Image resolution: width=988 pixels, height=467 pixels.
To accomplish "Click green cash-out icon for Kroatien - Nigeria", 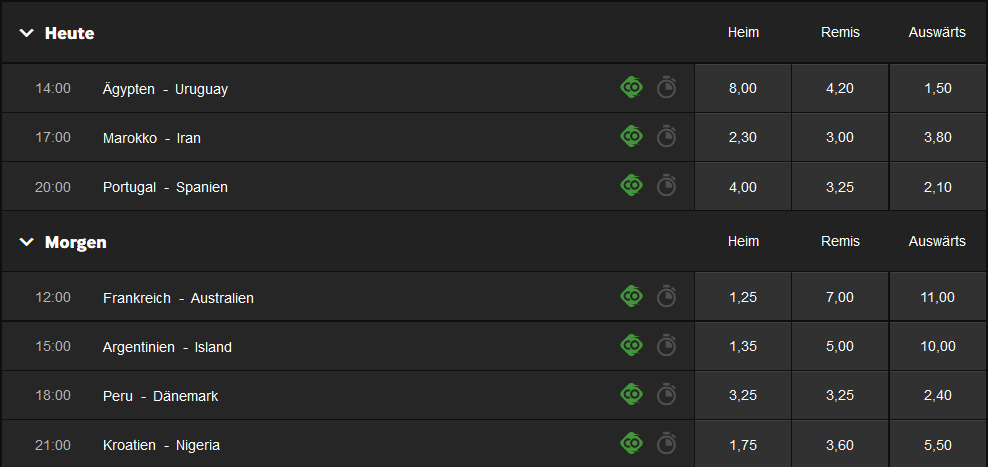I will pos(631,444).
